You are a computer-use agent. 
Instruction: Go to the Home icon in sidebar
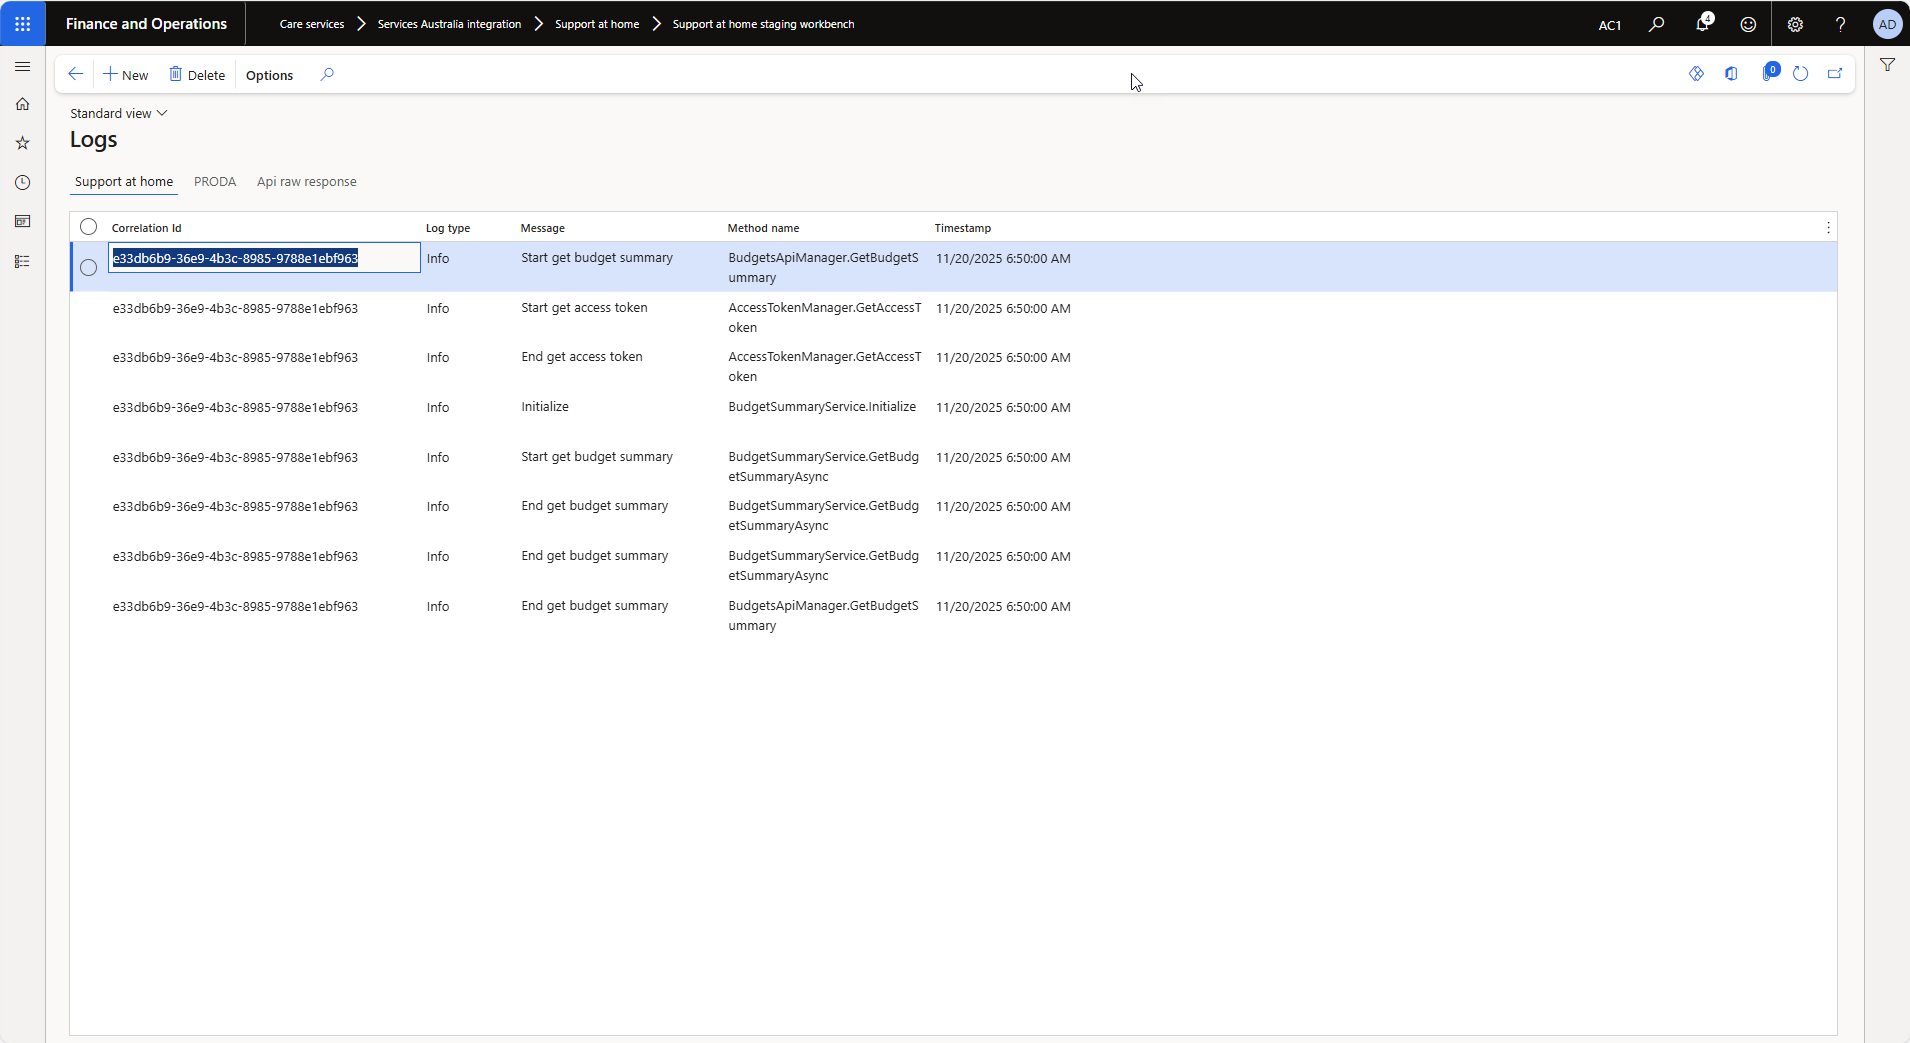(x=22, y=104)
